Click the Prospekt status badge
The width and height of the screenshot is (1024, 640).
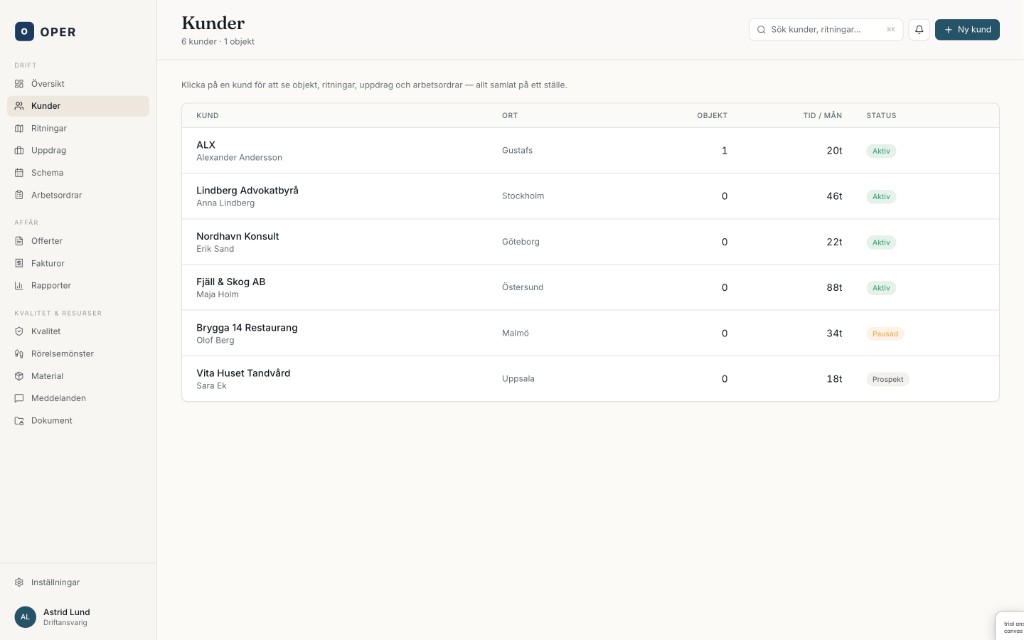pyautogui.click(x=888, y=379)
